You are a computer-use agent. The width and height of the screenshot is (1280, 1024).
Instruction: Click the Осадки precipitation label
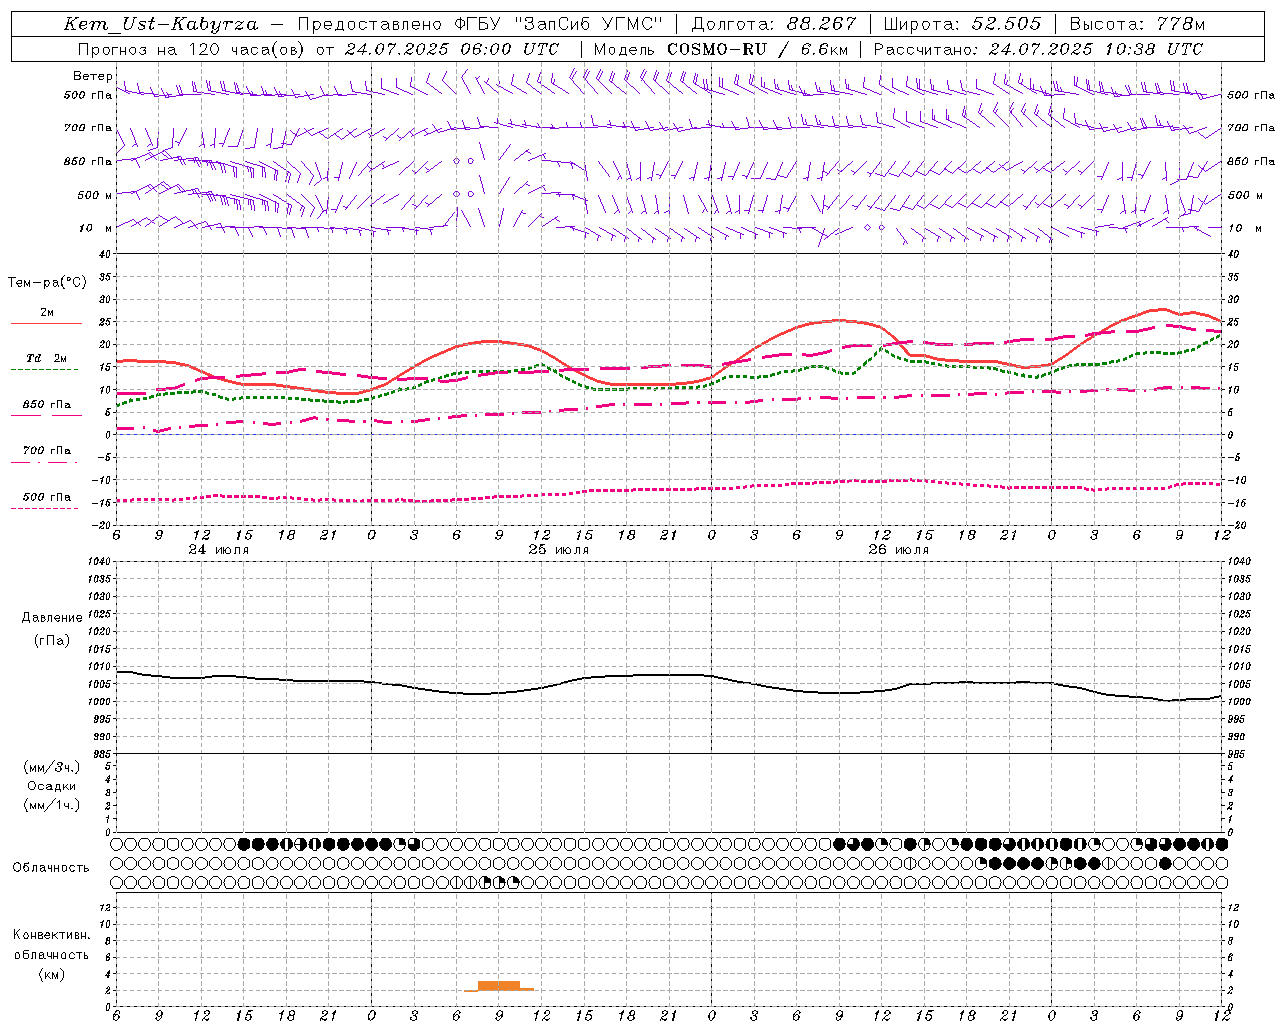tap(52, 786)
